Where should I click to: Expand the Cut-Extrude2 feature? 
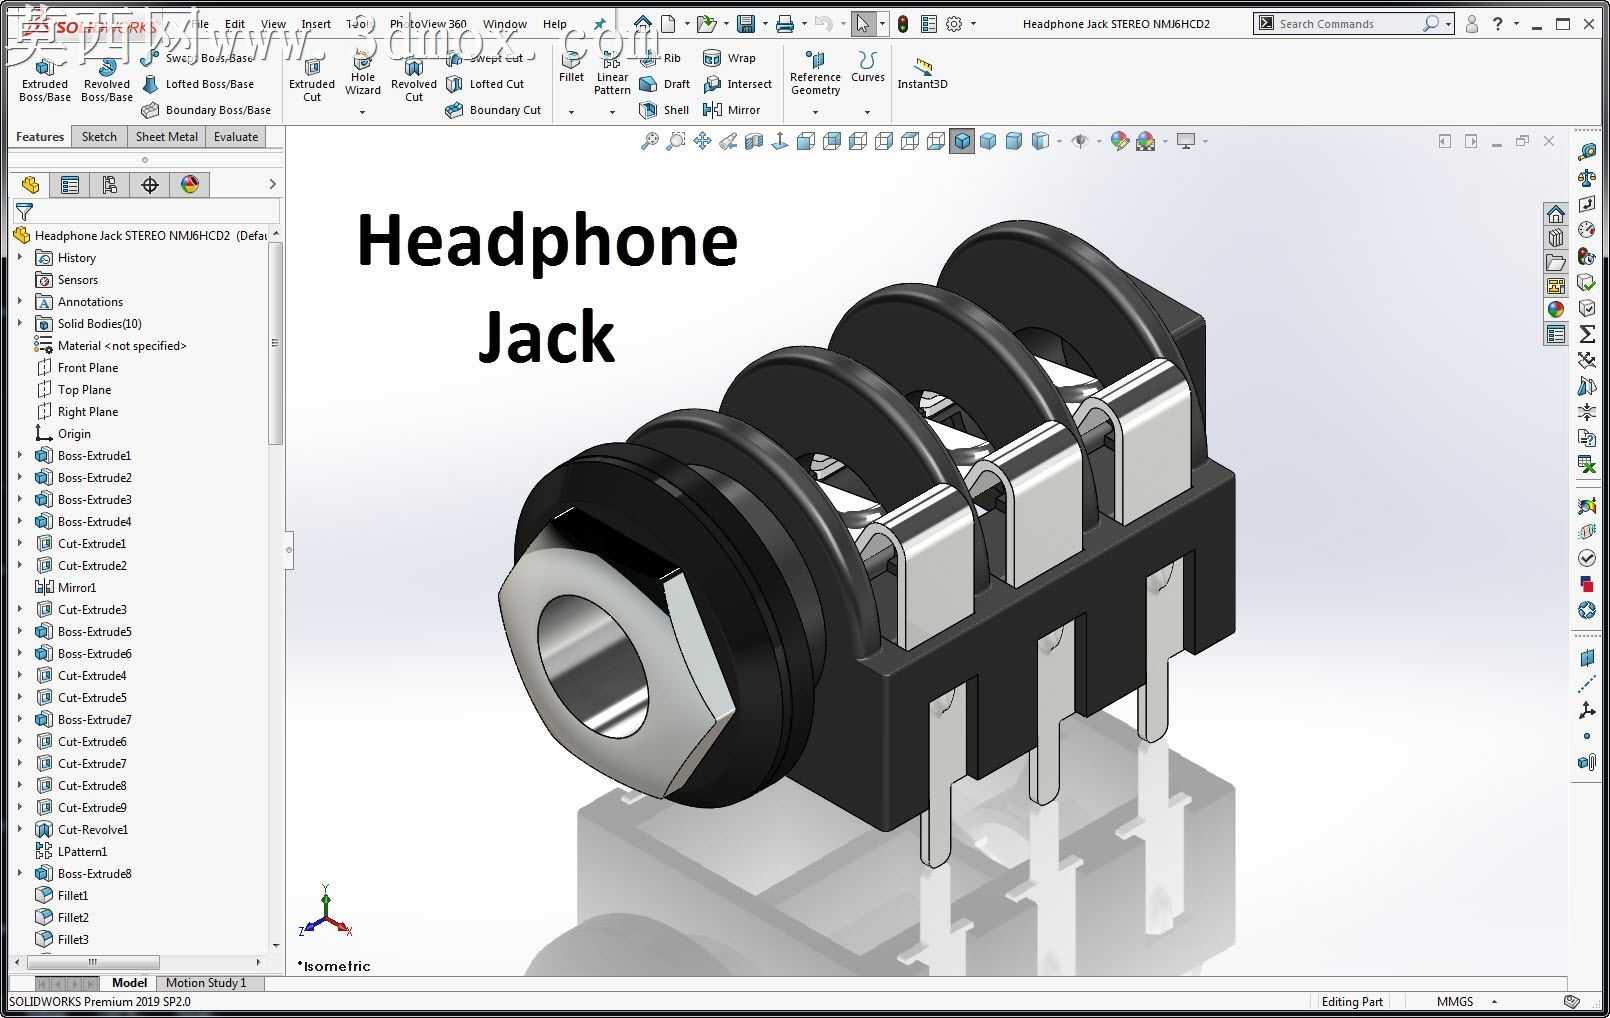(x=20, y=566)
